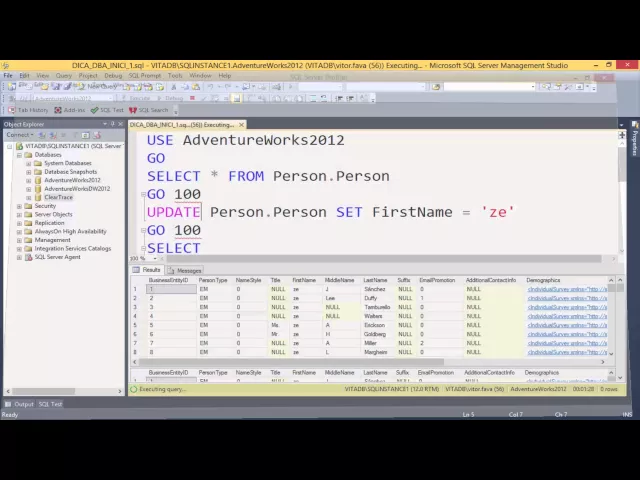Open SQL Search from the toolbar
This screenshot has width=640, height=480.
coord(149,110)
